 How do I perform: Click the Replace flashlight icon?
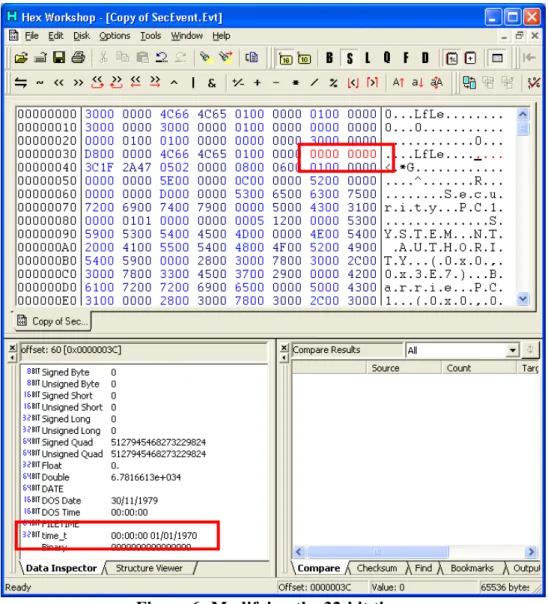coord(226,58)
